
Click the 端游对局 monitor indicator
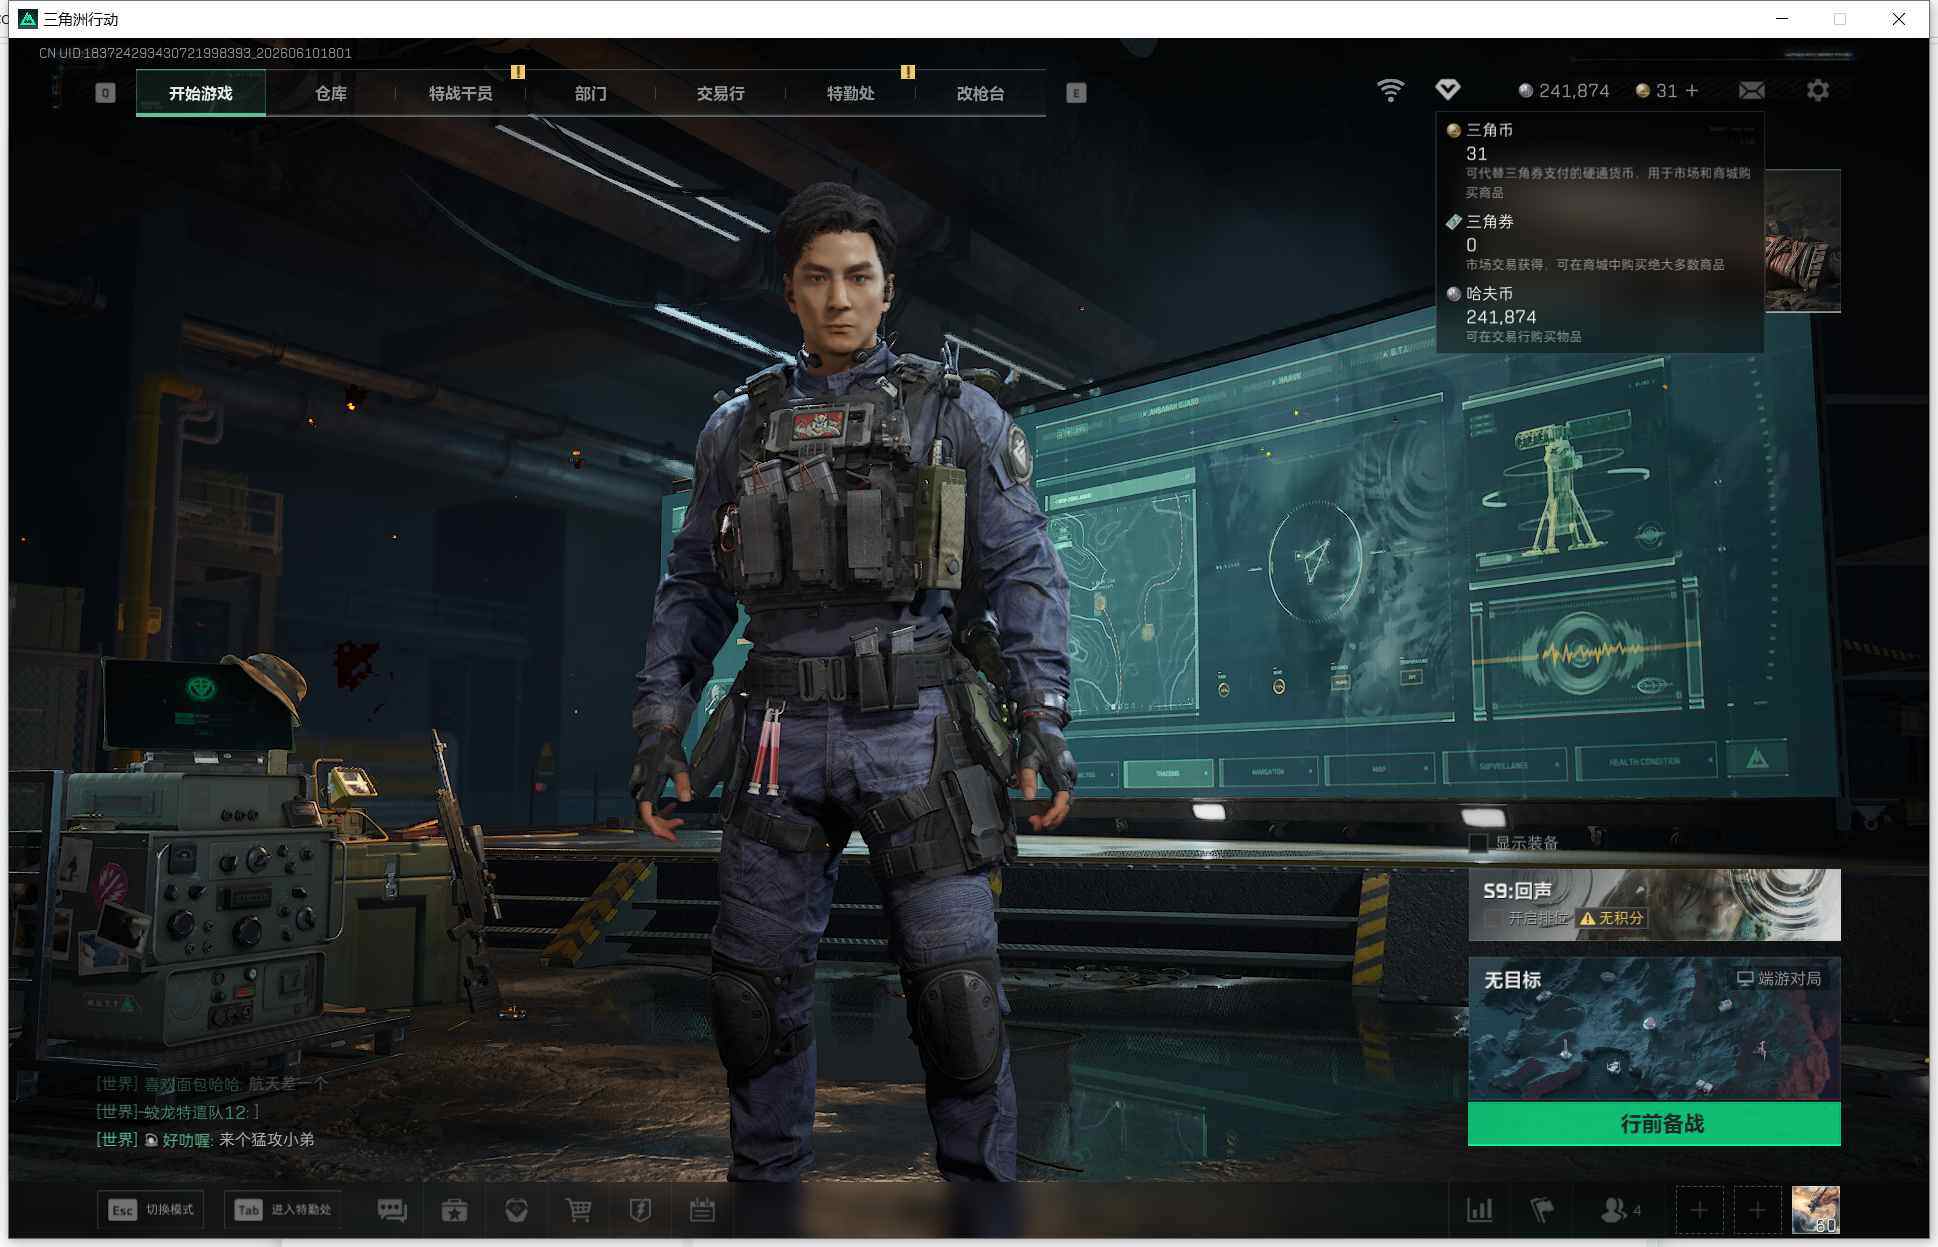pyautogui.click(x=1778, y=978)
